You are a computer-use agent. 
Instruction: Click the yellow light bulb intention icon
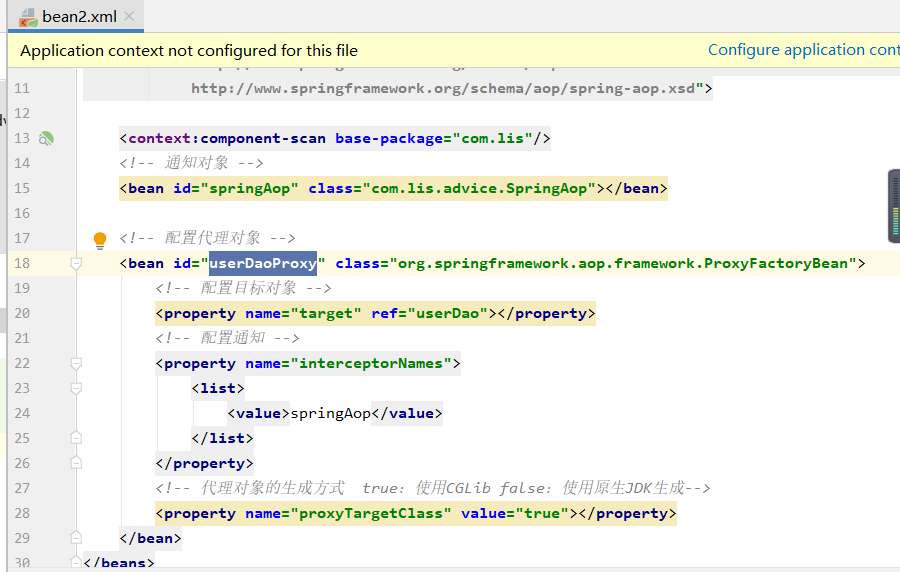[100, 240]
